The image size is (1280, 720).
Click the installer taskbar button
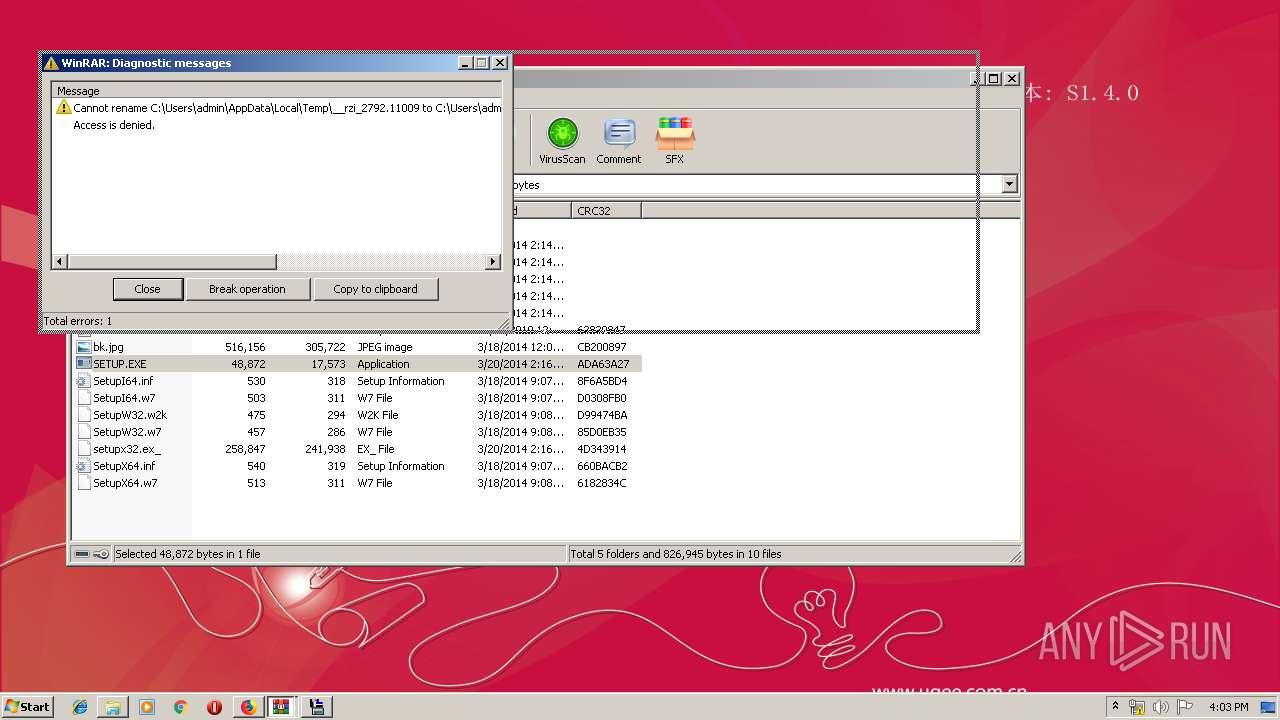pyautogui.click(x=317, y=707)
